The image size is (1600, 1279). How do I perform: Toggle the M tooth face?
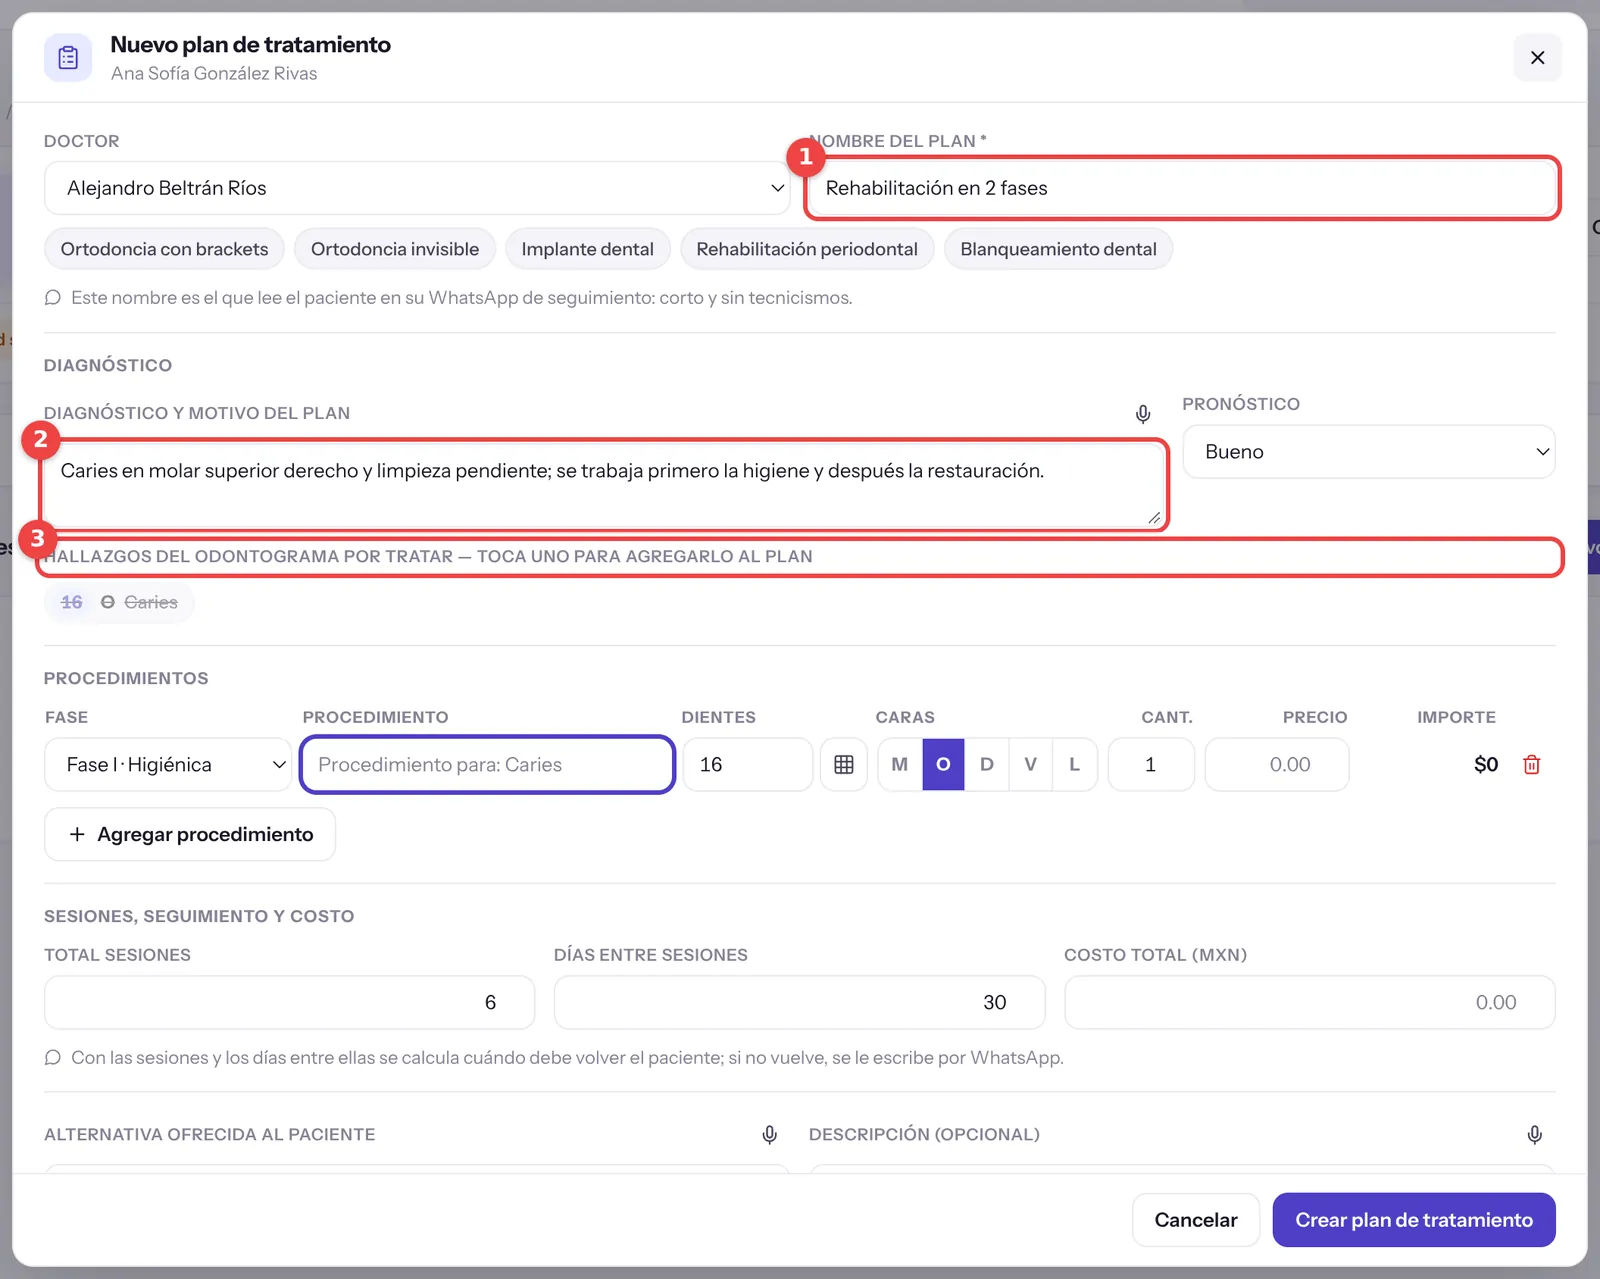(900, 765)
